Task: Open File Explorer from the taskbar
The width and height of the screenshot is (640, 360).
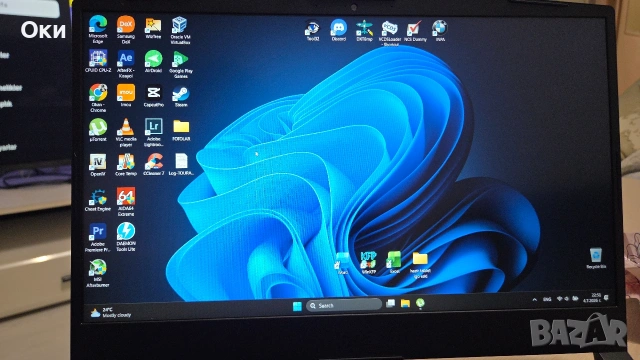Action: [x=405, y=303]
